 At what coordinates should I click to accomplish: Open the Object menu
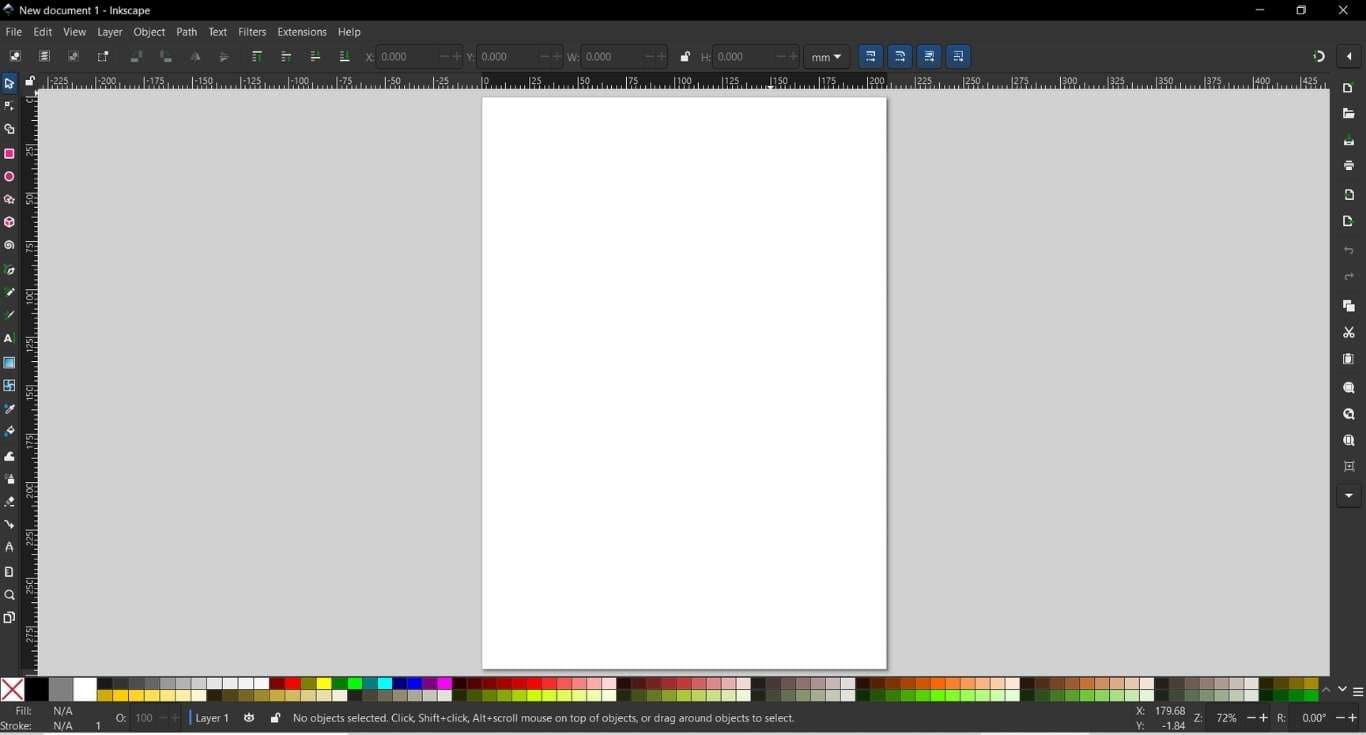click(149, 32)
